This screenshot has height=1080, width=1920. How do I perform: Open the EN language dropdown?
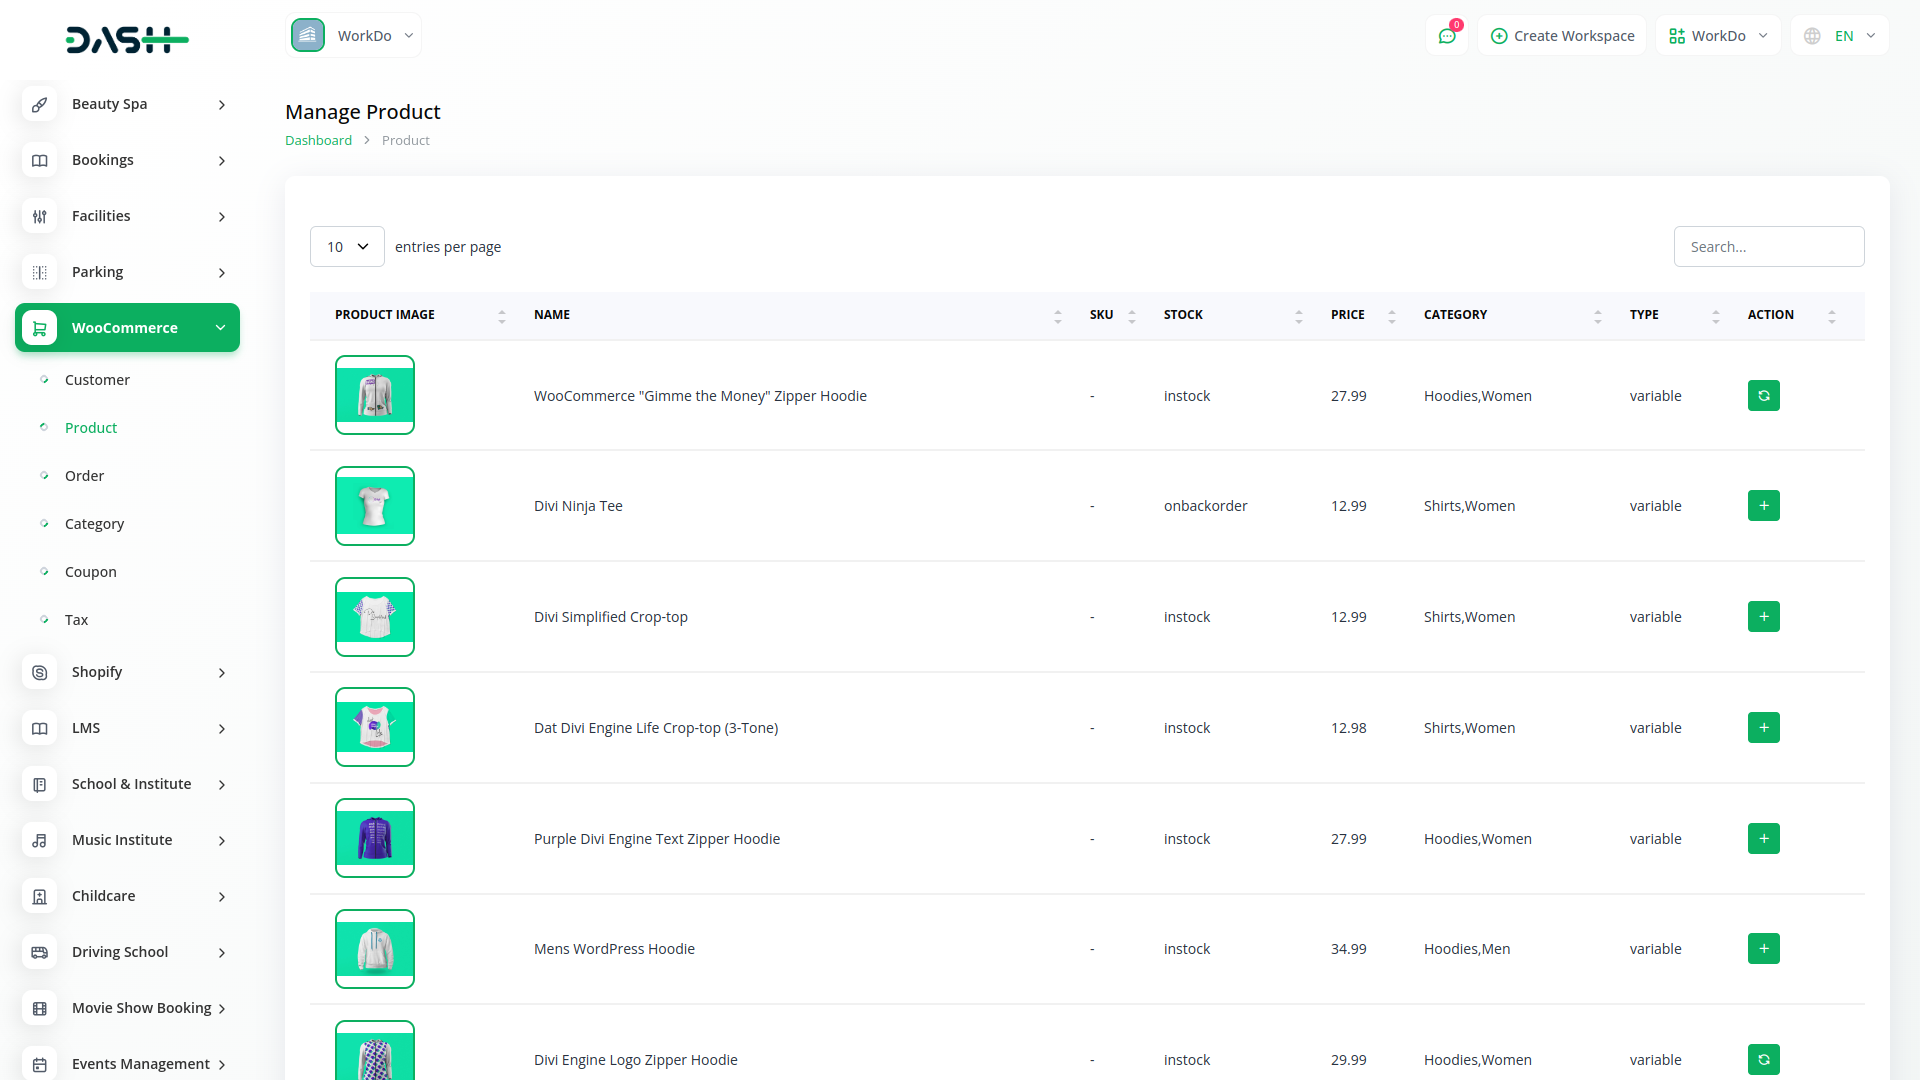(x=1840, y=36)
